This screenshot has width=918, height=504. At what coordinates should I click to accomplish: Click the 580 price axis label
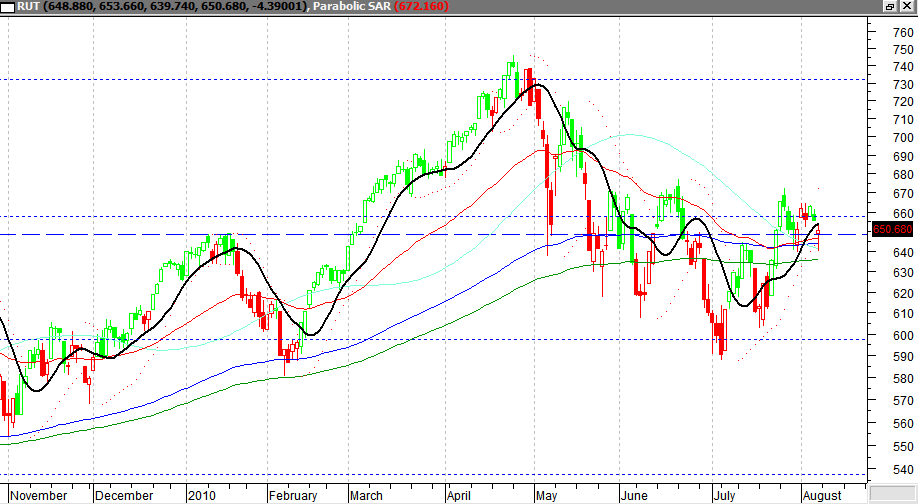pos(903,379)
